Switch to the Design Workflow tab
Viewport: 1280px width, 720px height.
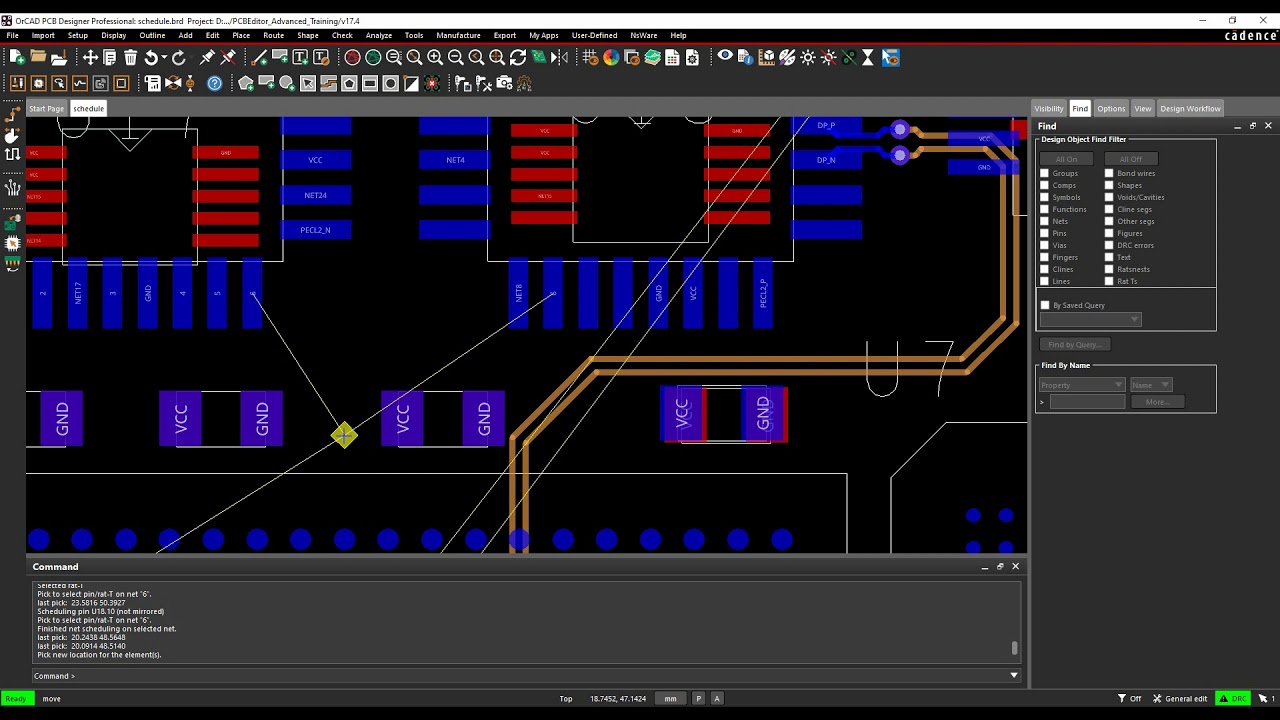point(1190,108)
